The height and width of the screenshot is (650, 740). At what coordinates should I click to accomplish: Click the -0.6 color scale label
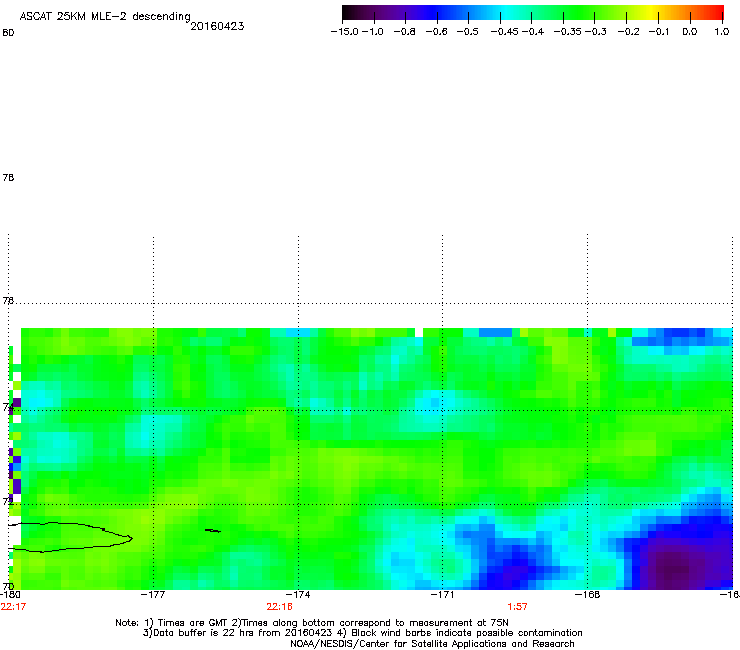tap(437, 32)
